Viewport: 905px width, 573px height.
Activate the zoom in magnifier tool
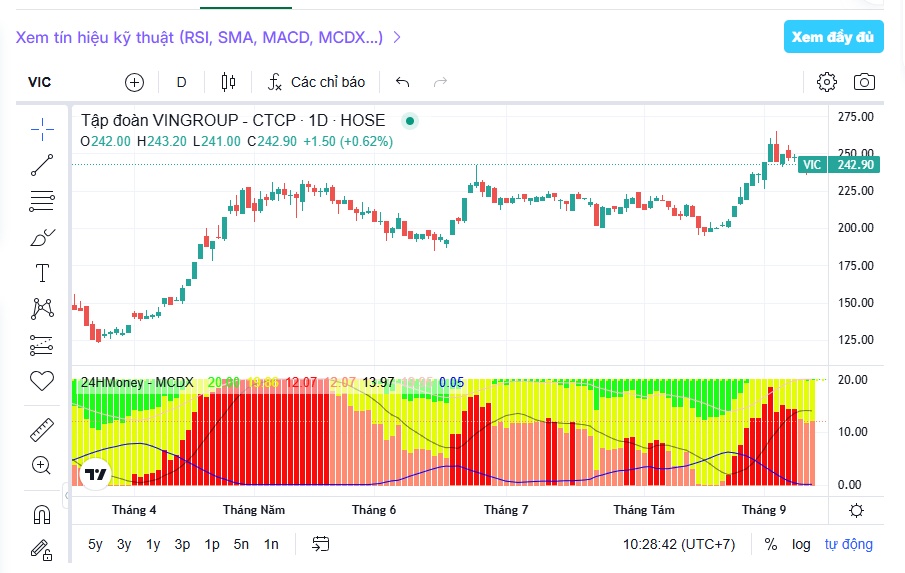click(x=42, y=465)
